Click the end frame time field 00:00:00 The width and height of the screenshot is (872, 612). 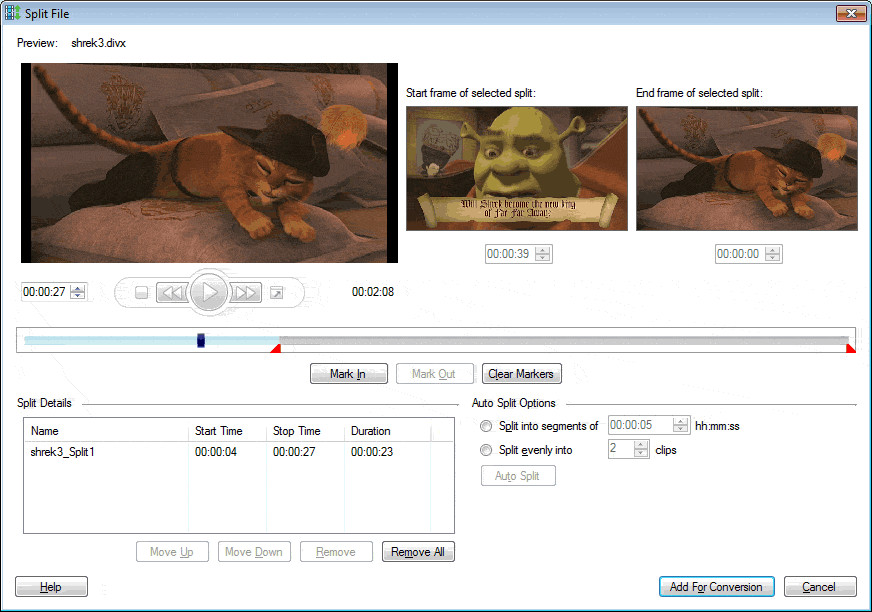click(x=739, y=254)
